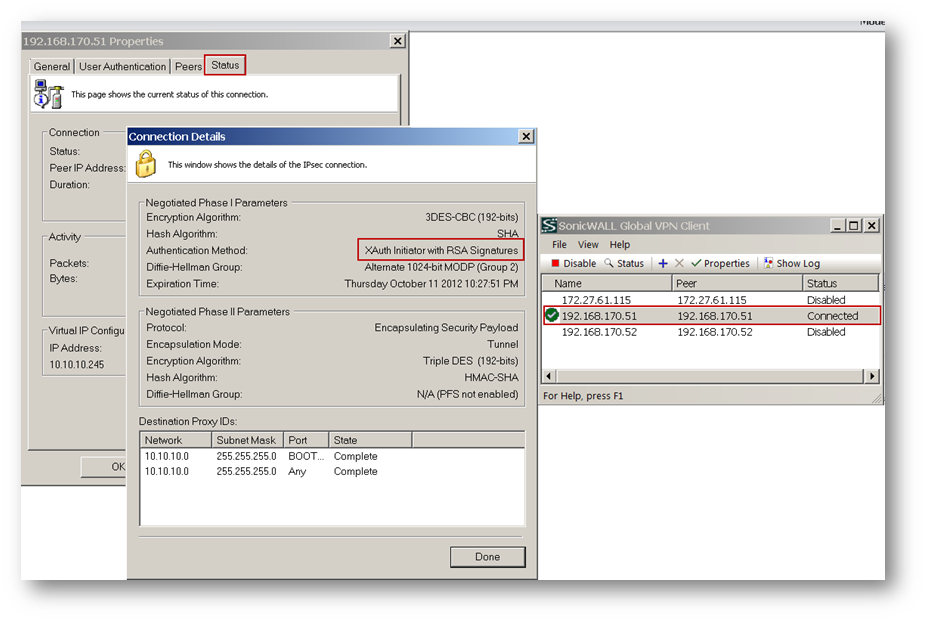Image resolution: width=927 pixels, height=622 pixels.
Task: Click the OK button in Properties window
Action: coord(105,466)
